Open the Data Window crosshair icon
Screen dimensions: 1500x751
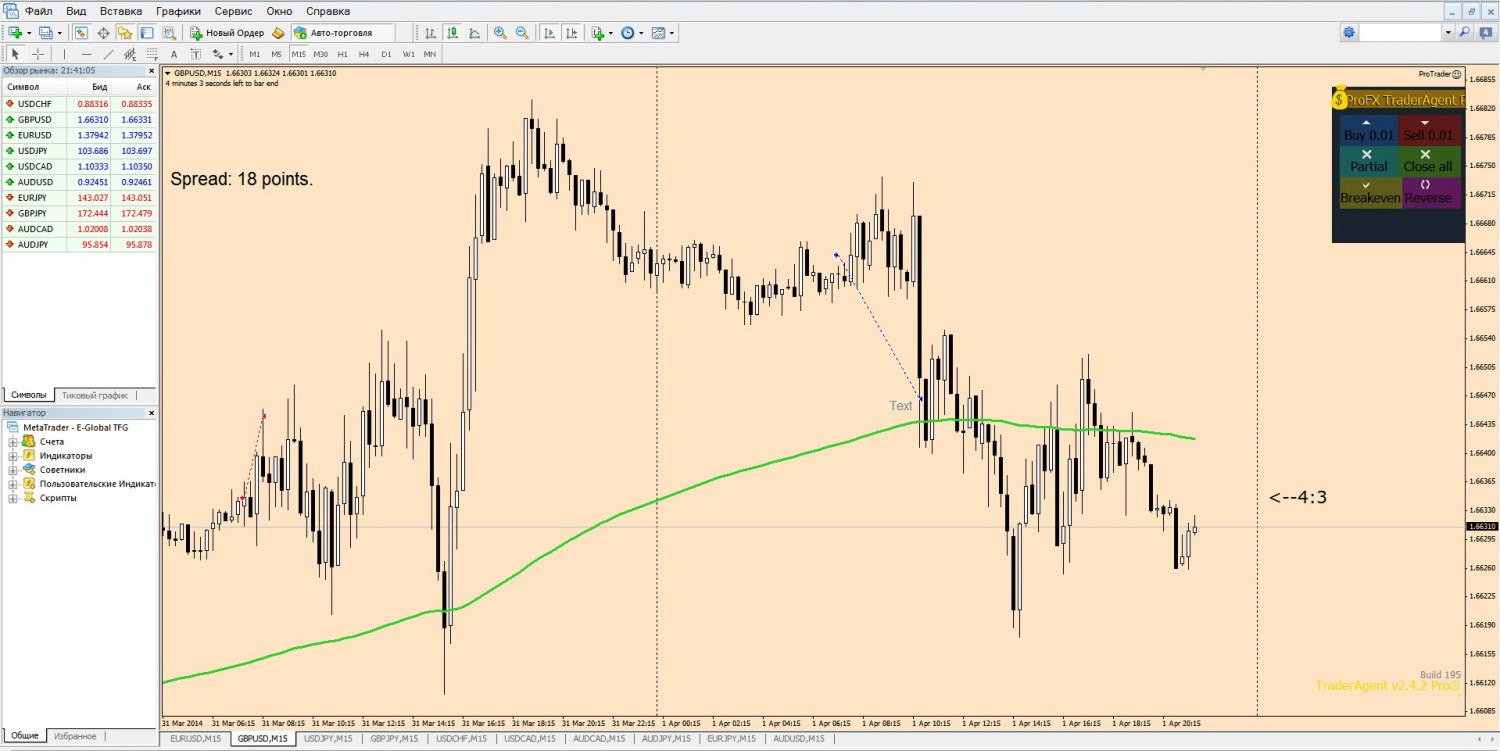(x=103, y=33)
